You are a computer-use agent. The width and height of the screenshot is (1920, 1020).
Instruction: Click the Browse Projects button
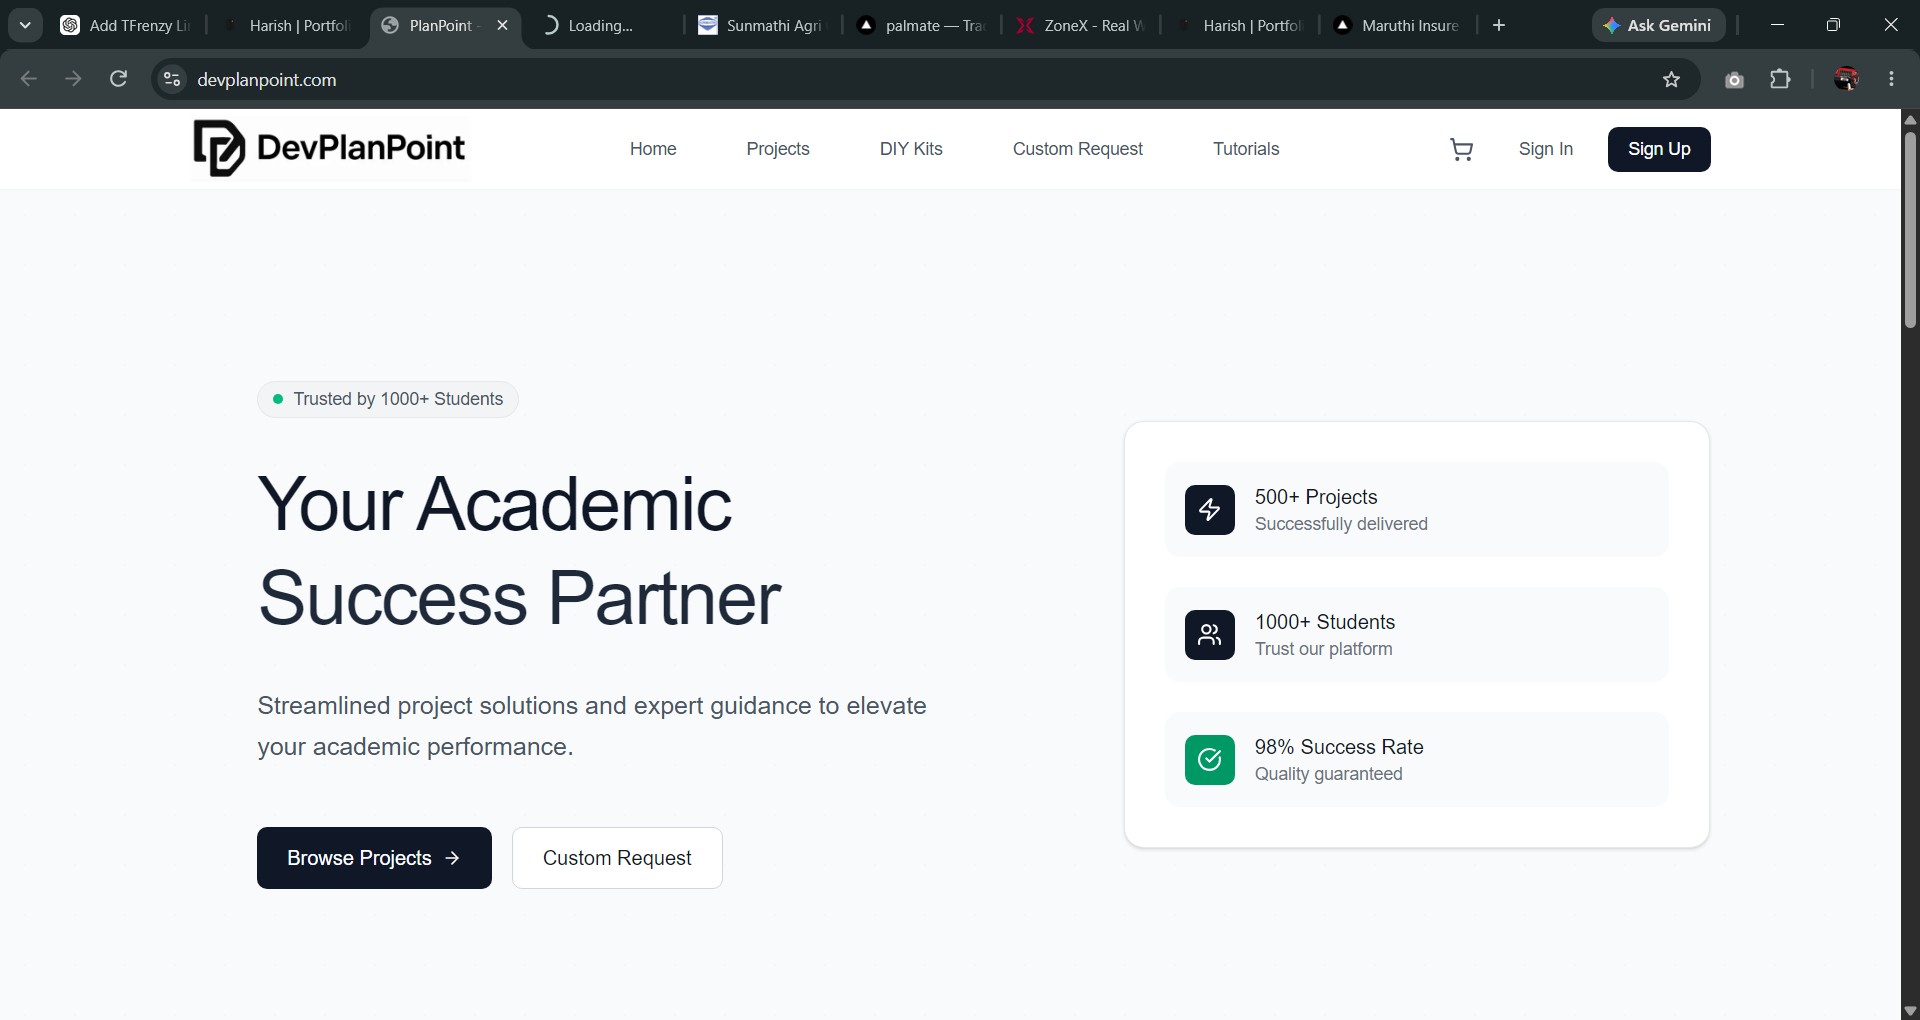(374, 858)
